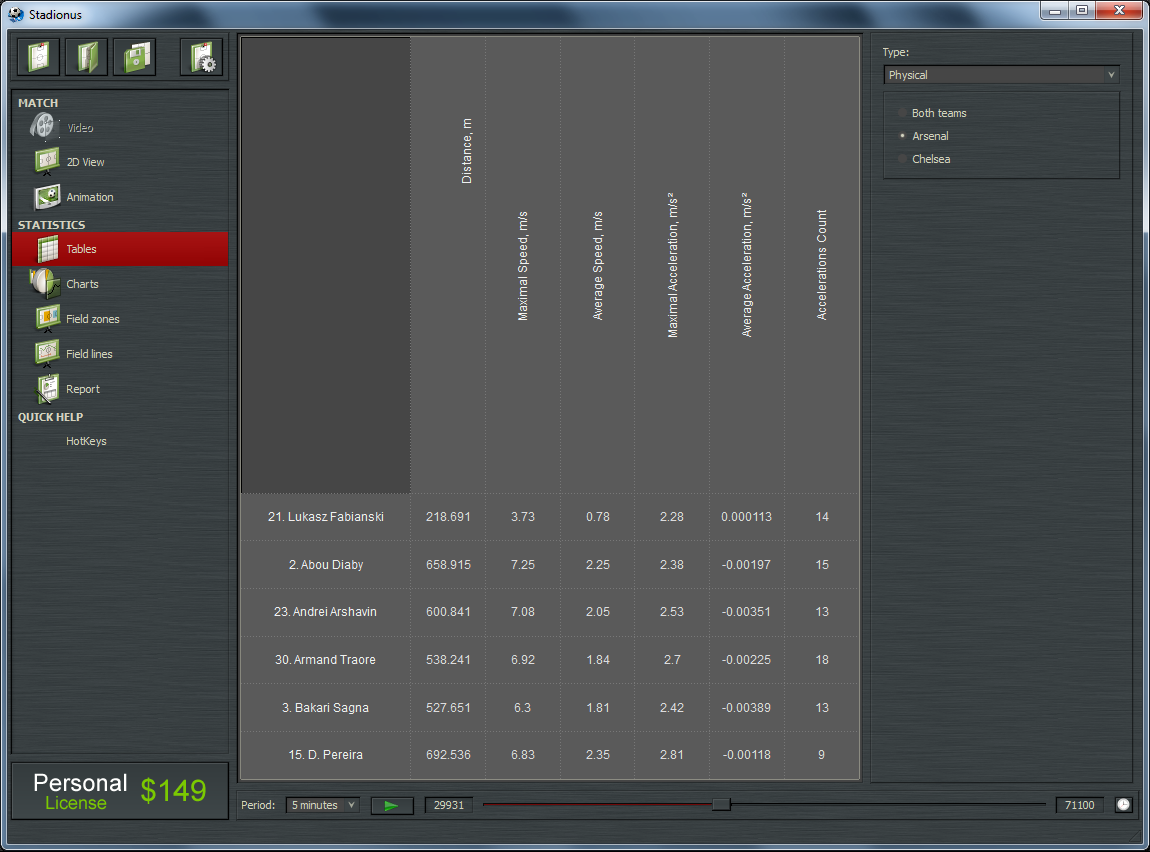Click maximal speed value 6.92

(x=523, y=660)
